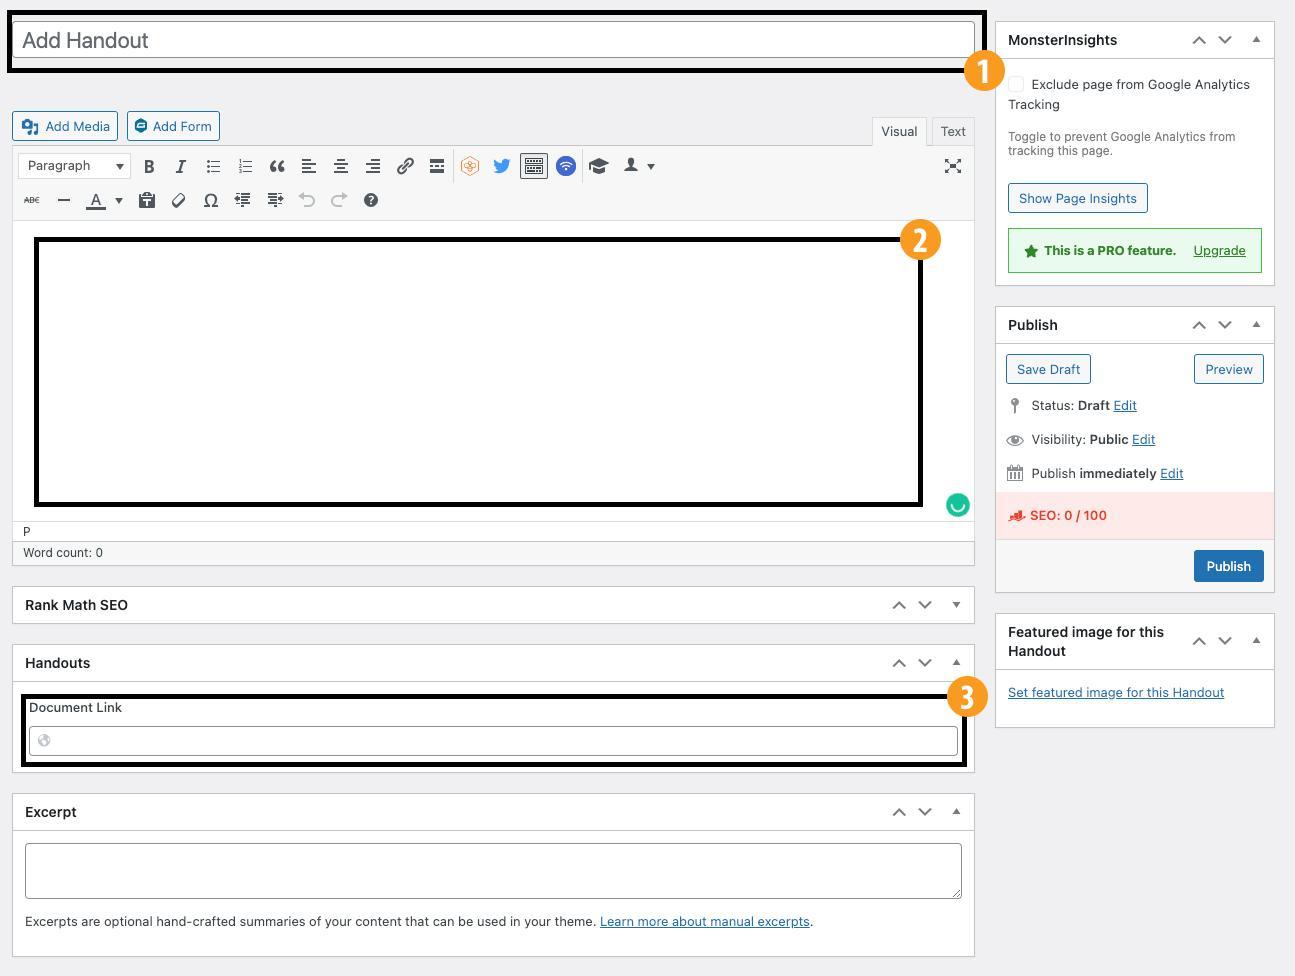Open Learn more about manual excerpts link
The image size is (1295, 976).
pyautogui.click(x=704, y=921)
